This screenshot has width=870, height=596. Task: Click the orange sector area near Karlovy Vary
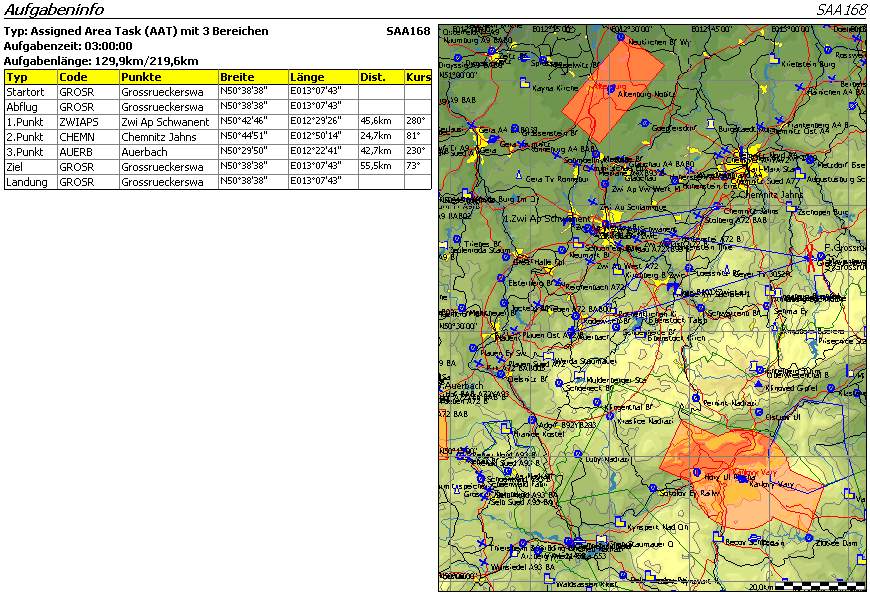(x=741, y=475)
